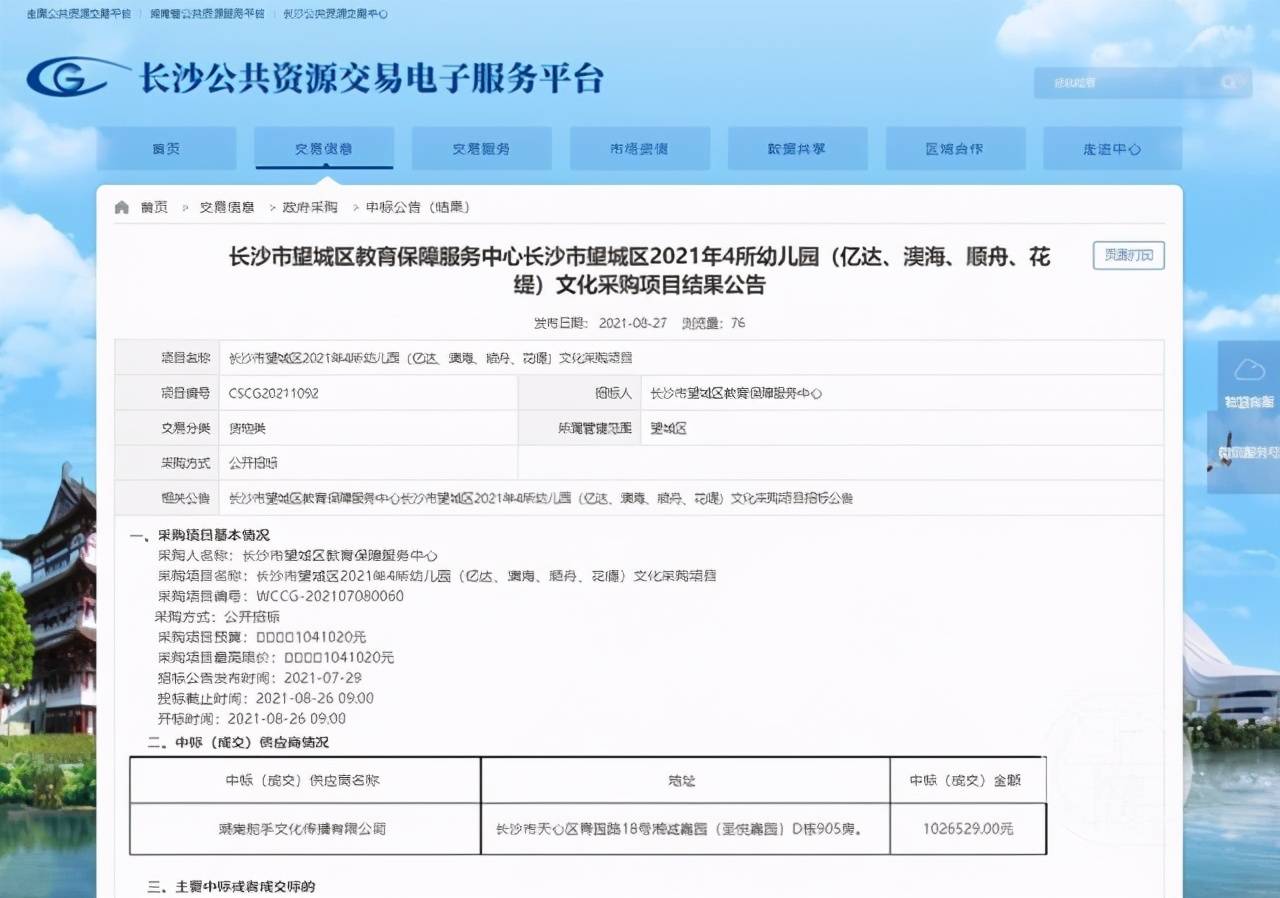Open the 数据共享 menu item
1280x898 pixels.
pos(797,148)
